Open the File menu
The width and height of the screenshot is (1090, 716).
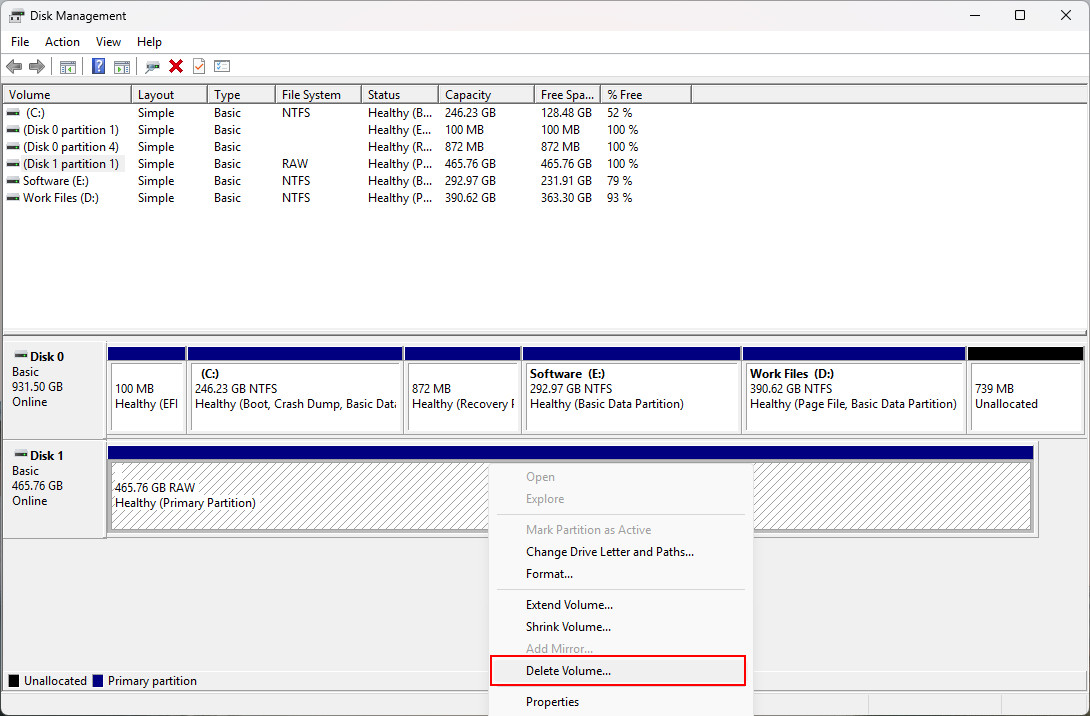click(20, 42)
